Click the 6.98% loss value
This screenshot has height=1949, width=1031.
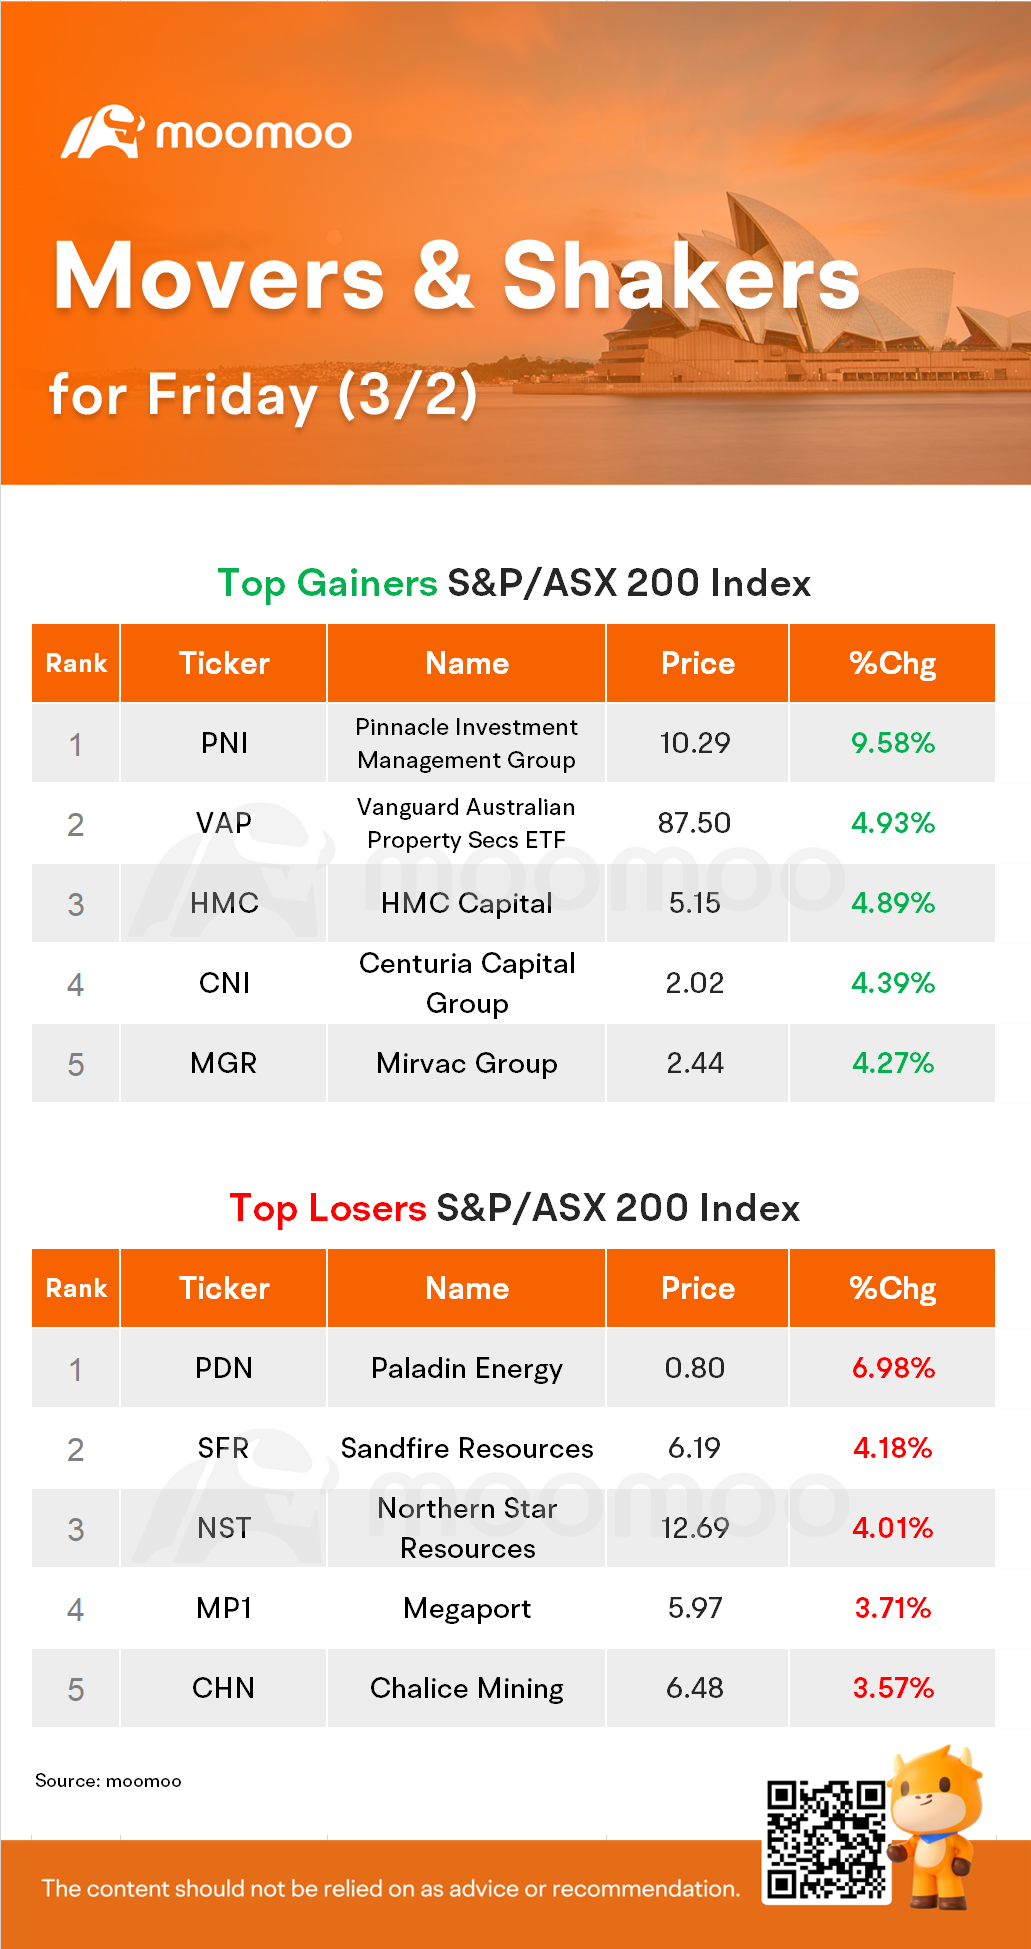892,1368
